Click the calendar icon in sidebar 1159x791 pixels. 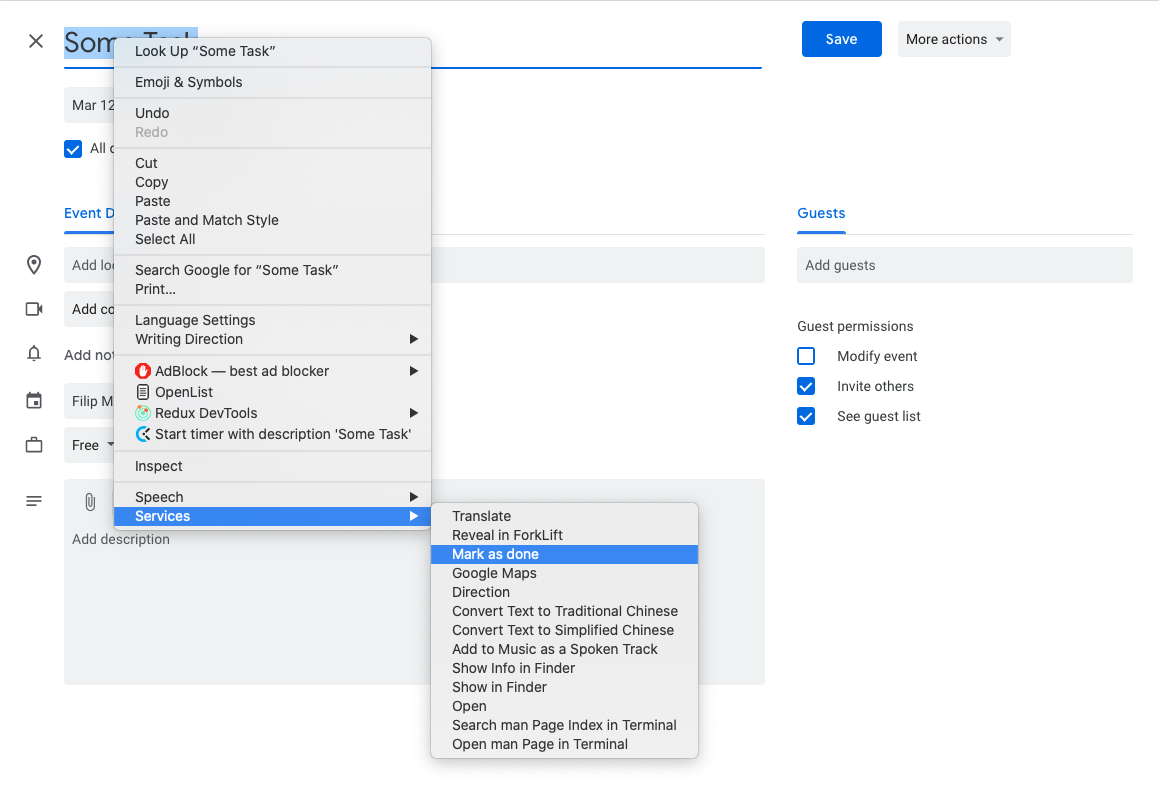point(34,401)
